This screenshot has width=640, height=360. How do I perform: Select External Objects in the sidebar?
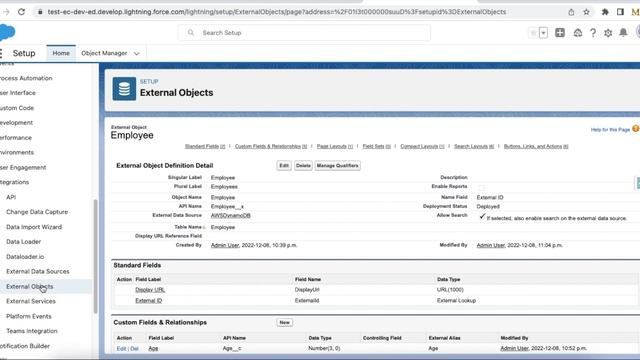tap(29, 287)
